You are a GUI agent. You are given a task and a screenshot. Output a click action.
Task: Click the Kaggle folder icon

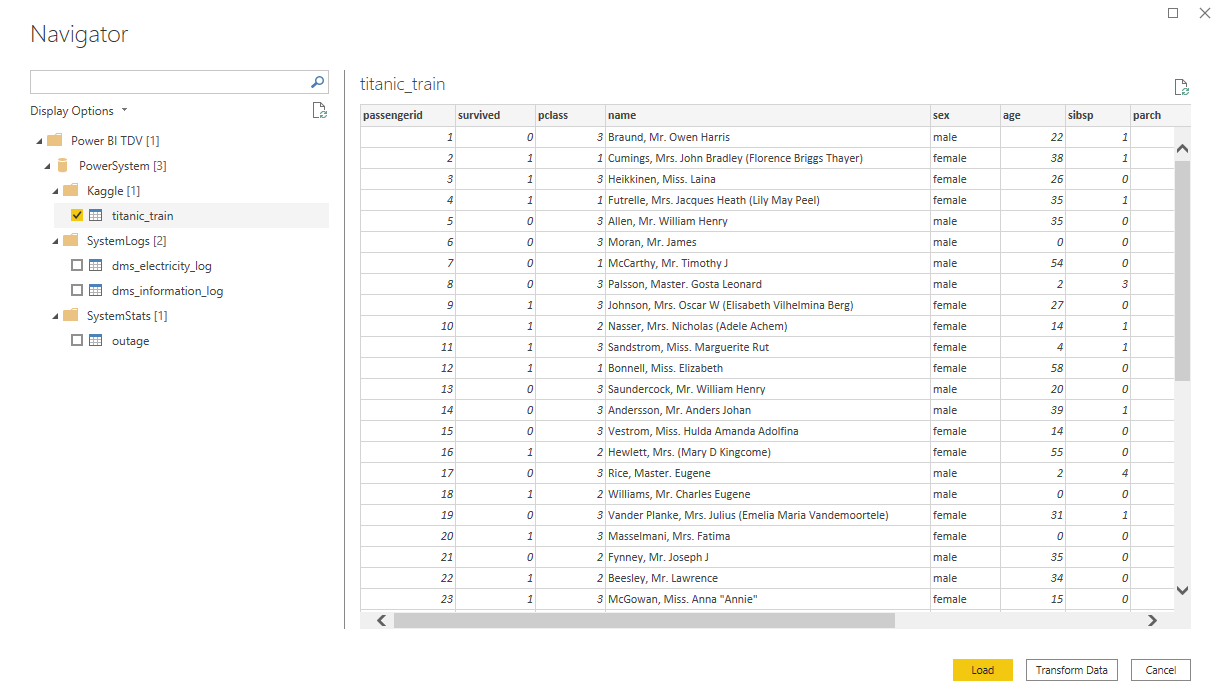point(71,191)
